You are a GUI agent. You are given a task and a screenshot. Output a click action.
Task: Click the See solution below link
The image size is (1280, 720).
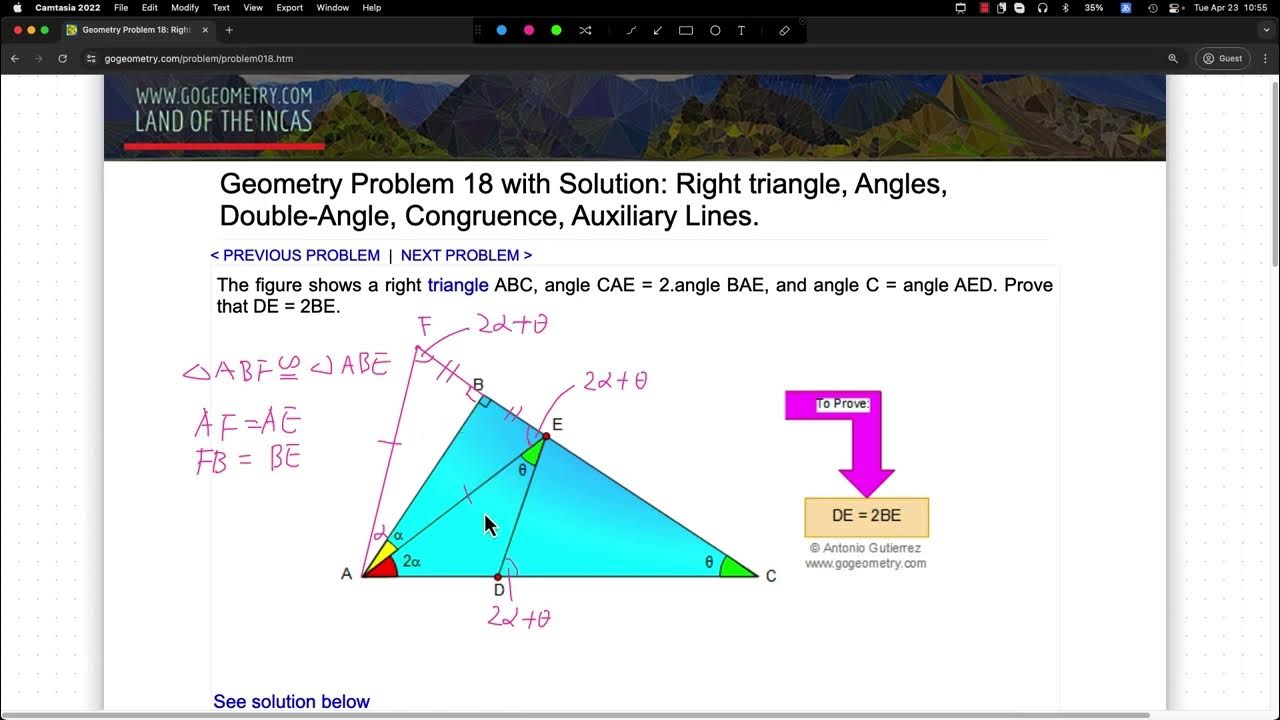pos(291,701)
